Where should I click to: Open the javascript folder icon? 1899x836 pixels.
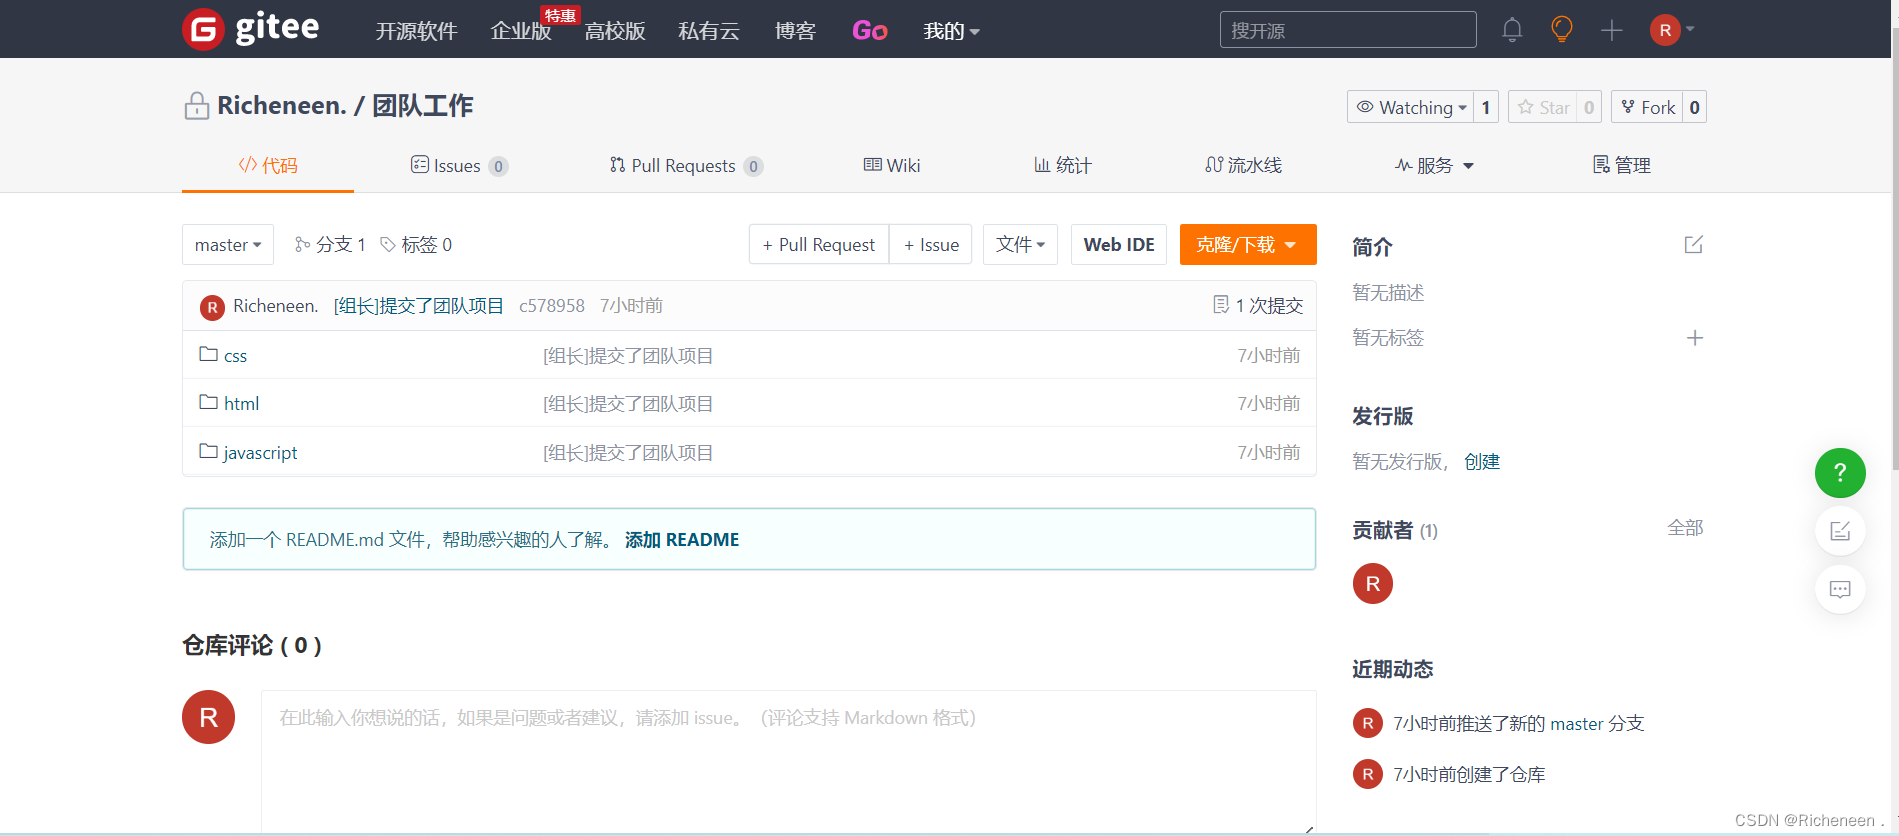tap(208, 451)
